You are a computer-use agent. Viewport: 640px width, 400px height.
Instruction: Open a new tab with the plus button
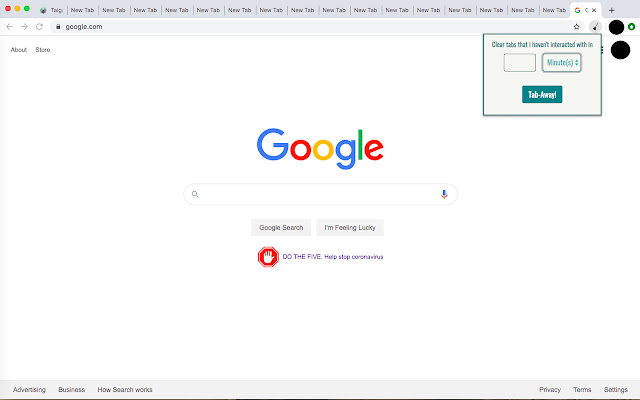[611, 10]
